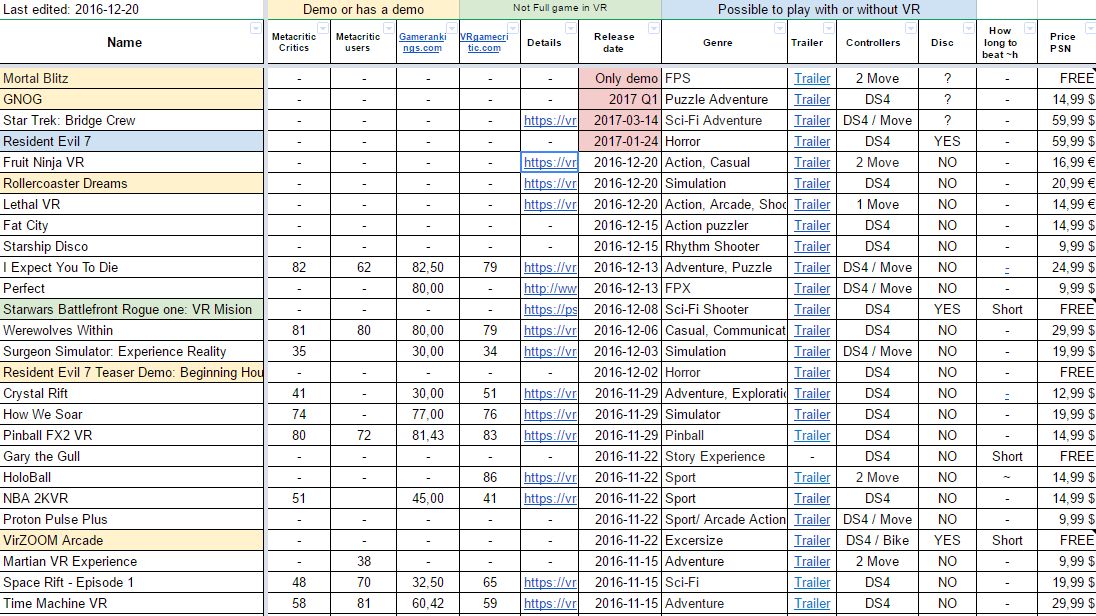1096x616 pixels.
Task: Open Trailer link for Star Trek: Bridge Crew
Action: click(x=812, y=120)
